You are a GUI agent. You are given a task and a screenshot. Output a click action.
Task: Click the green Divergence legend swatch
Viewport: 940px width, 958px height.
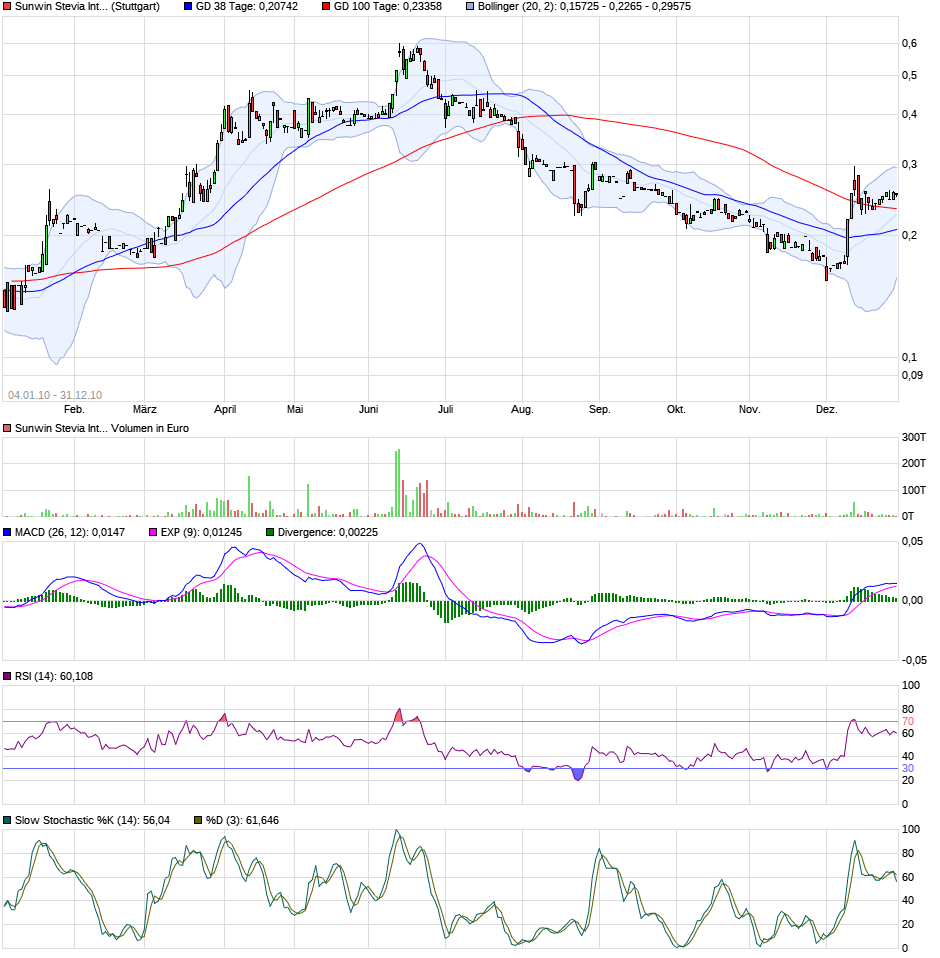point(270,532)
